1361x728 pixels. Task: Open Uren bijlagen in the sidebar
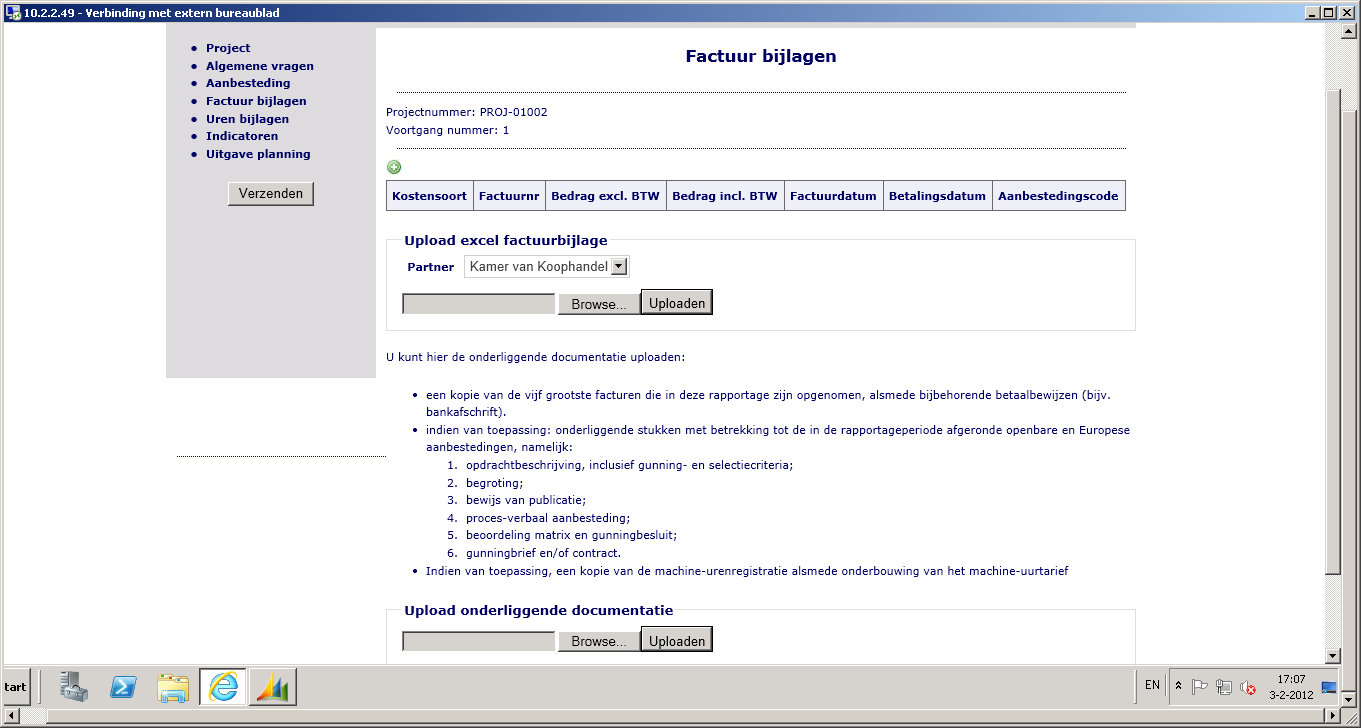point(247,119)
